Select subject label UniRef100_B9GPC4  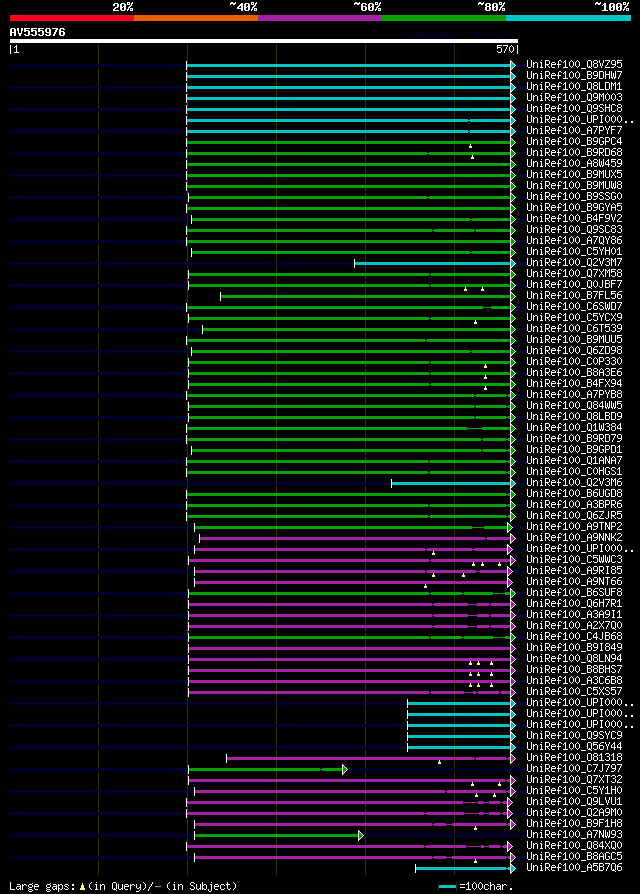click(574, 141)
